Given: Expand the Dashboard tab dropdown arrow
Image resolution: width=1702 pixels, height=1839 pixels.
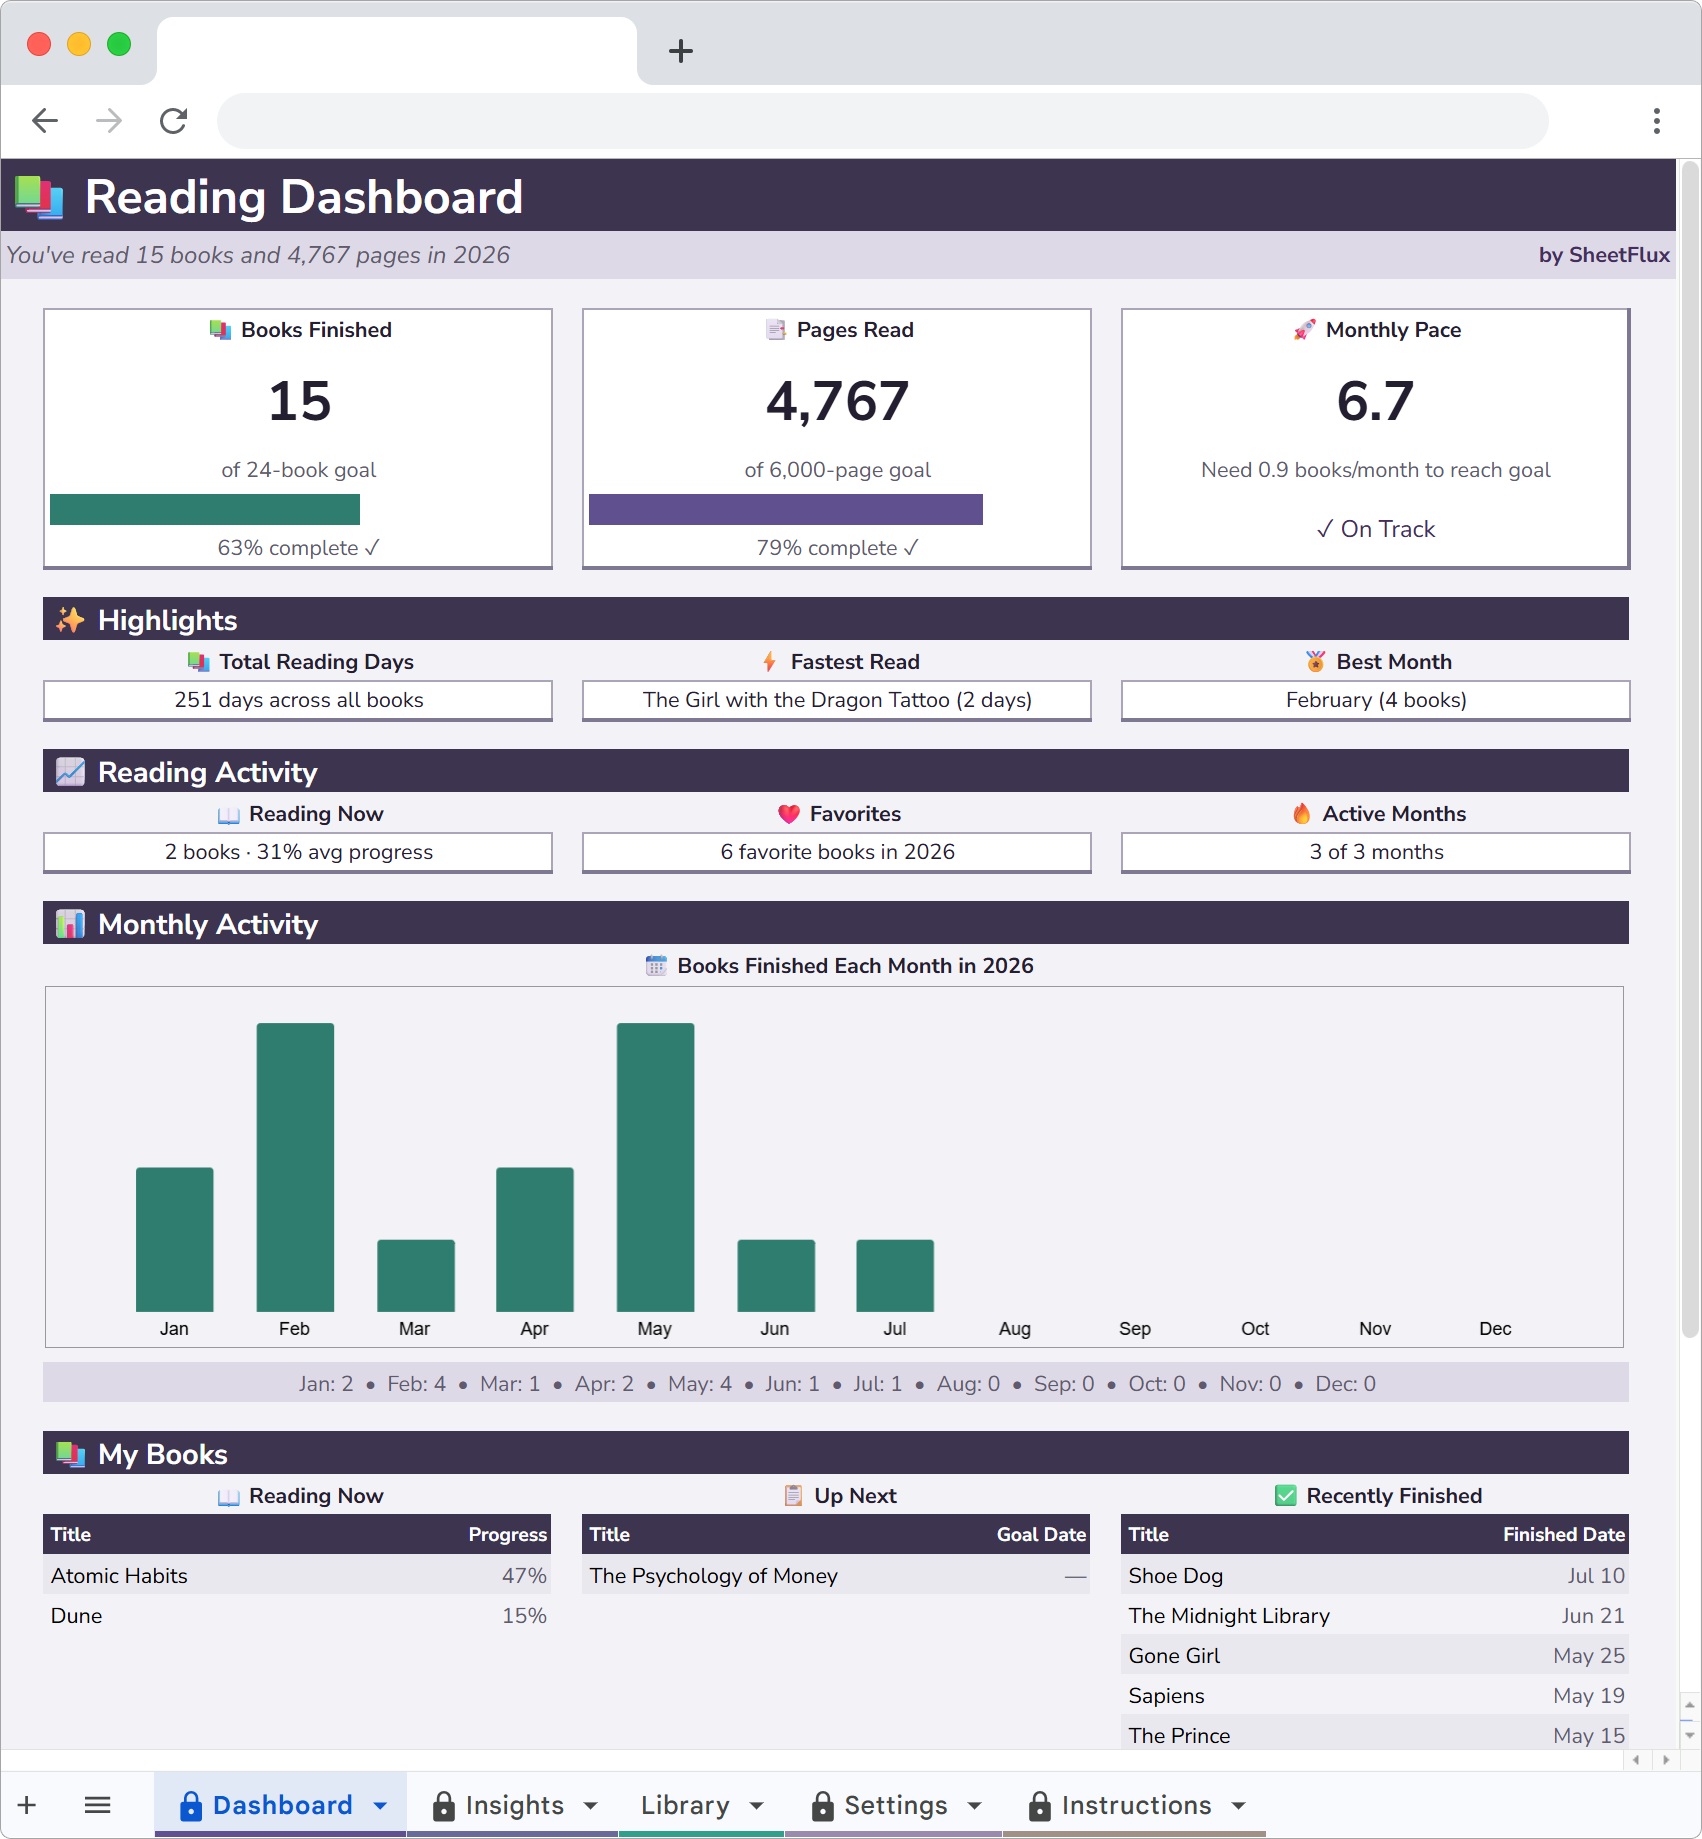Looking at the screenshot, I should pyautogui.click(x=379, y=1805).
